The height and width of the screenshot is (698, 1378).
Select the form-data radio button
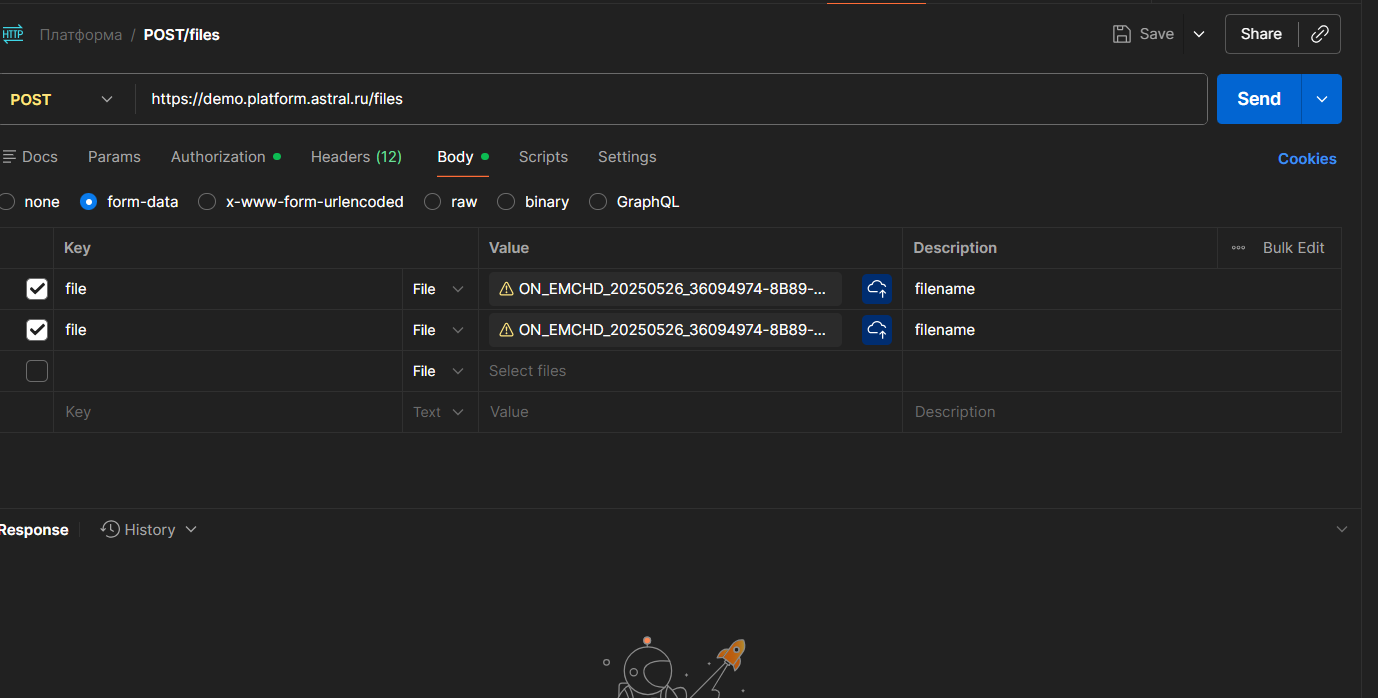[88, 202]
